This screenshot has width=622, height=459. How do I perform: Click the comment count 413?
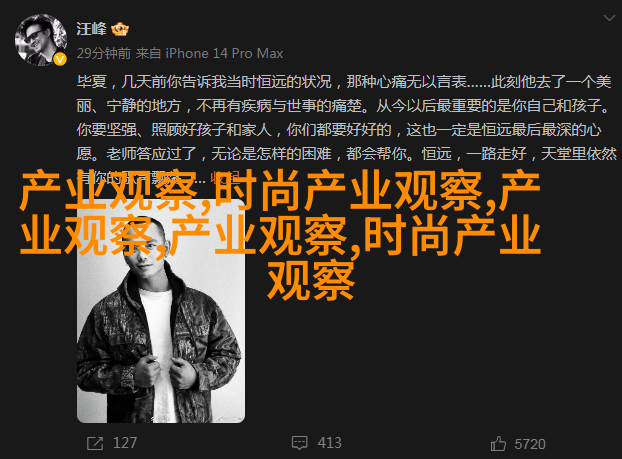pos(329,443)
